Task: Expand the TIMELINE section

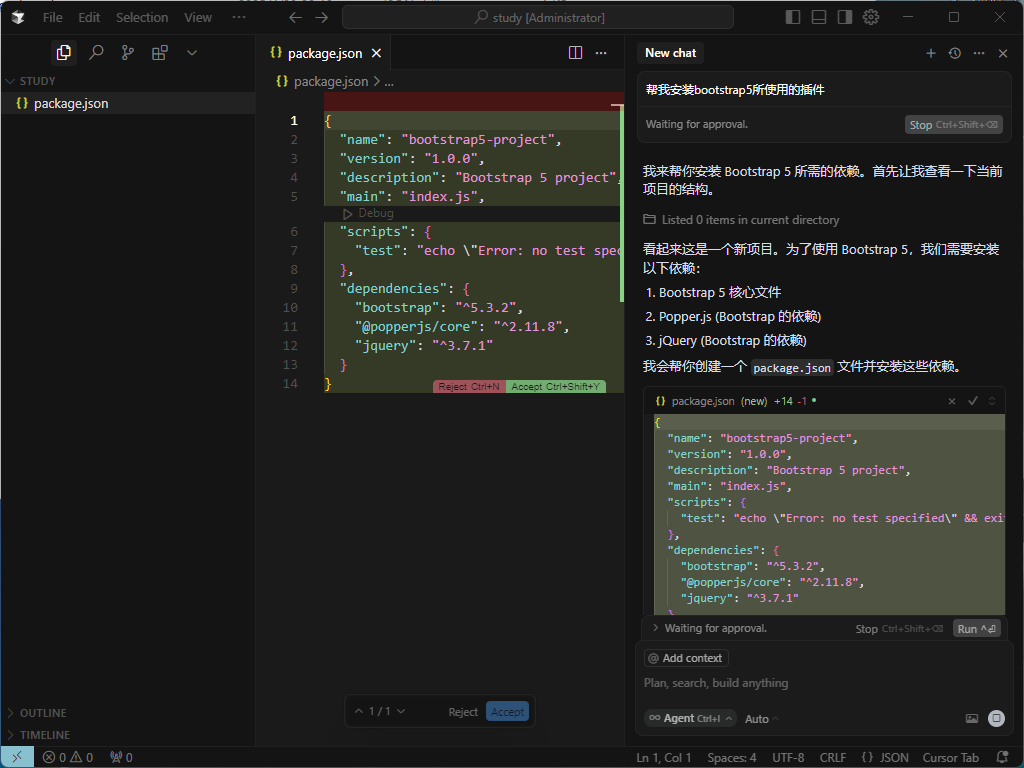Action: [x=45, y=735]
